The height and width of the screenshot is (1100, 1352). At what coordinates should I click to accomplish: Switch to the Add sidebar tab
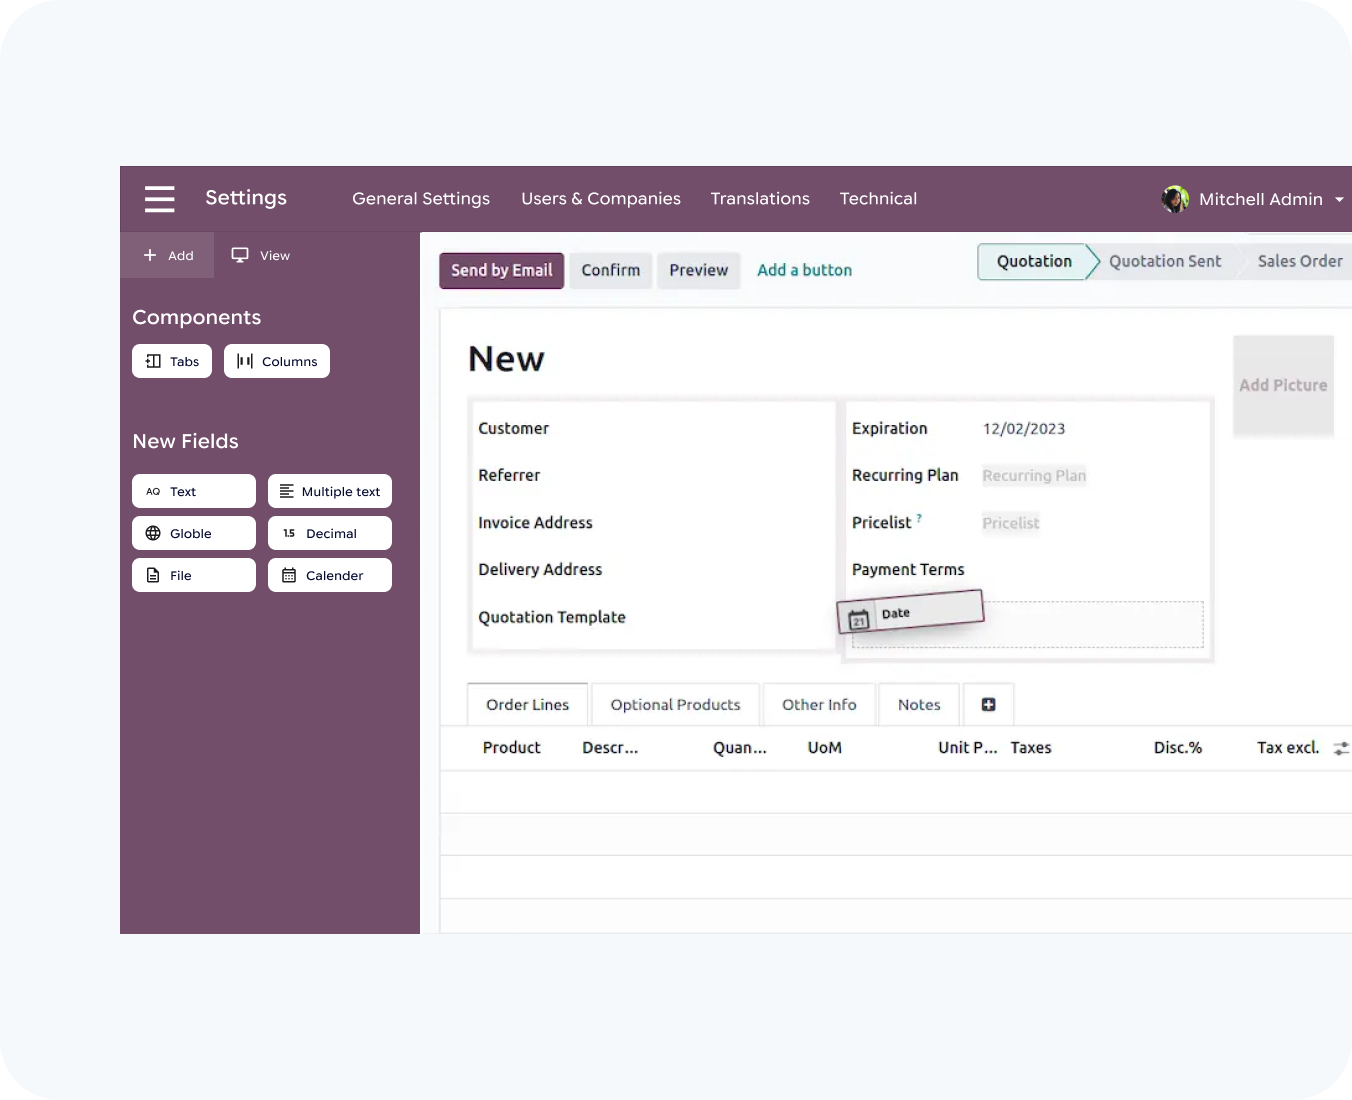coord(167,255)
